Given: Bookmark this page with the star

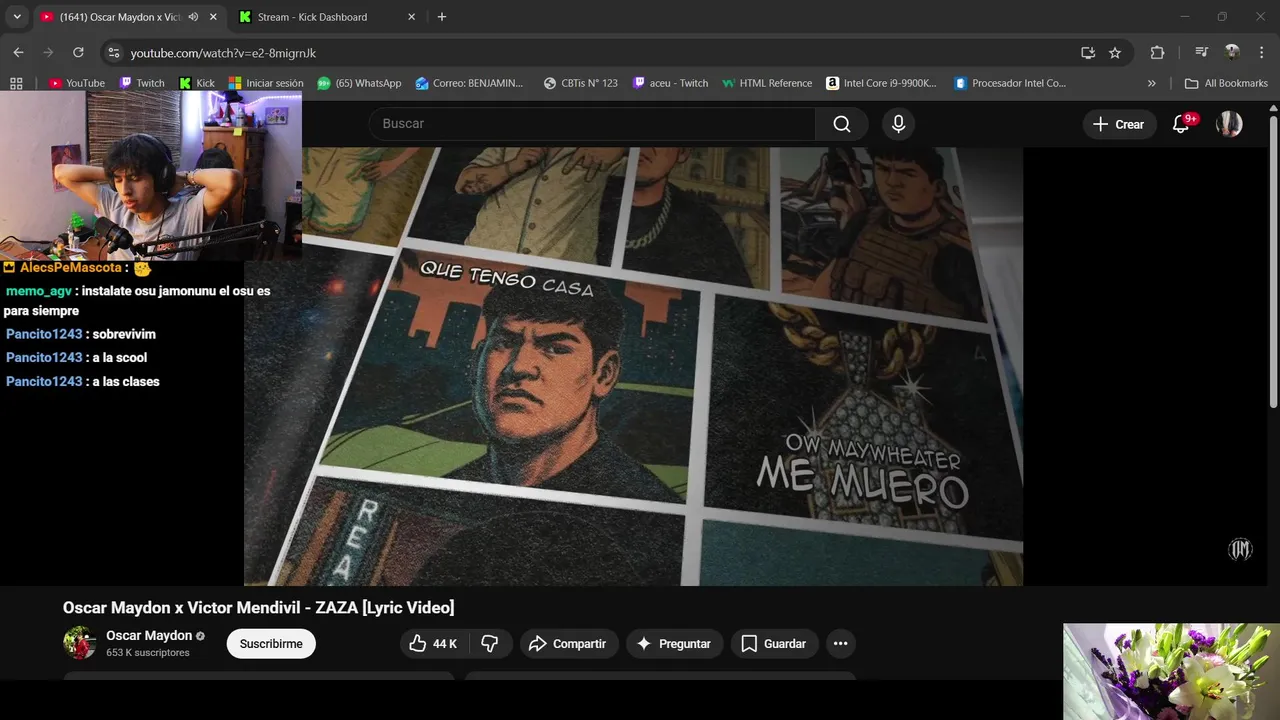Looking at the screenshot, I should [x=1115, y=53].
